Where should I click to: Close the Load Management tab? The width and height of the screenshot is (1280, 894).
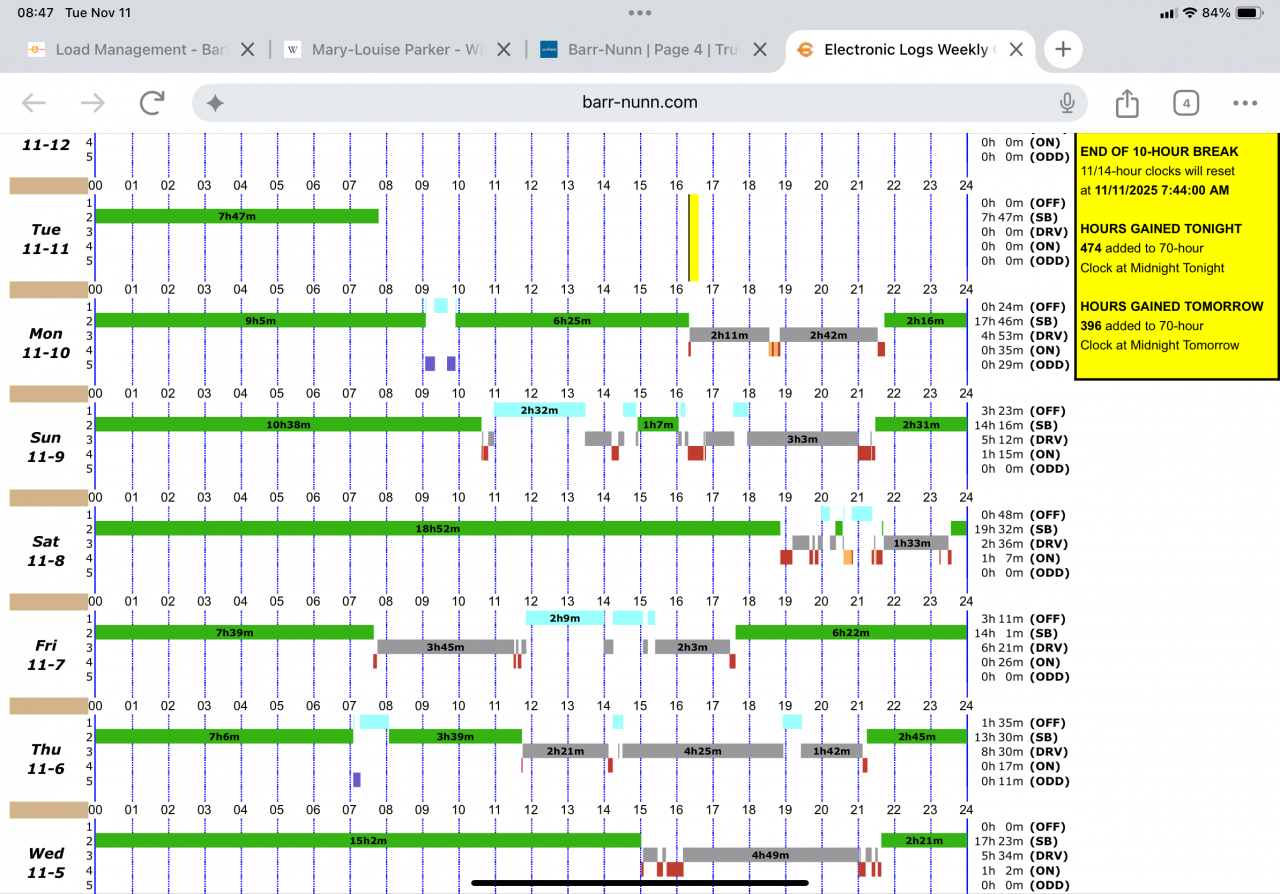pyautogui.click(x=248, y=49)
